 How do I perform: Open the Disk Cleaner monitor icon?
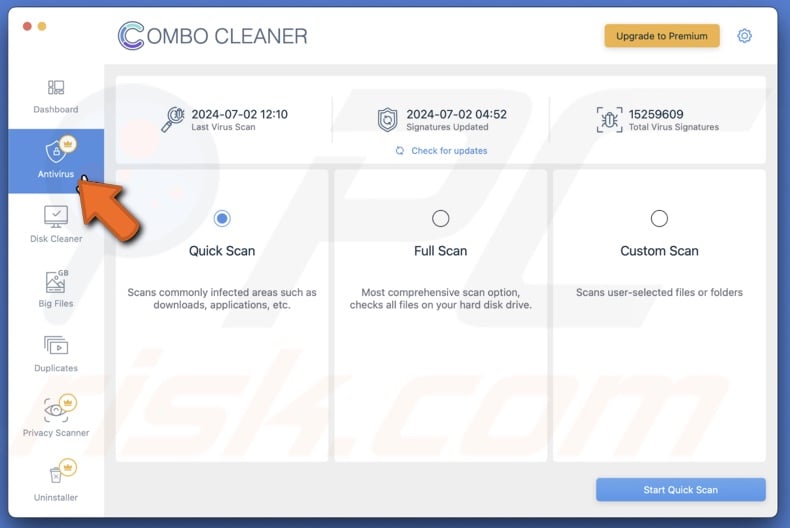(56, 217)
